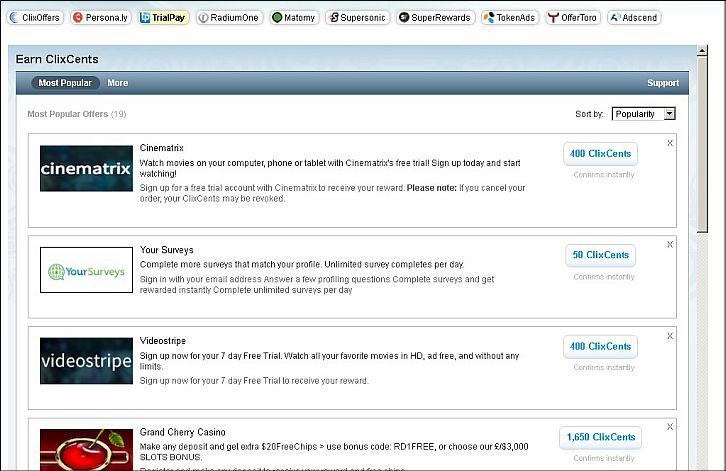
Task: Dismiss the Your Surveys offer
Action: click(x=670, y=245)
